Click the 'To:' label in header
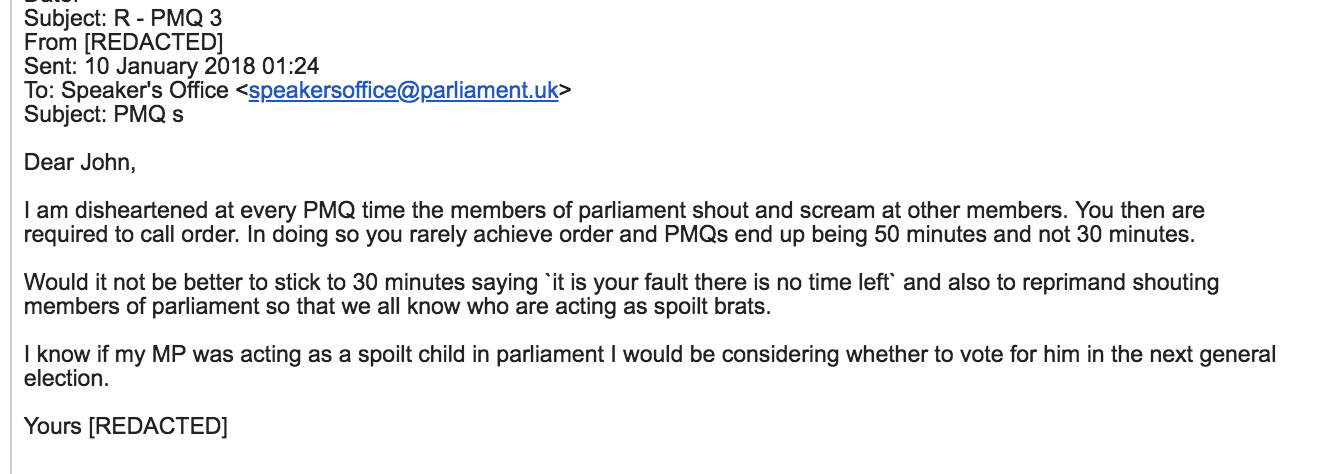The width and height of the screenshot is (1324, 474). (x=41, y=91)
